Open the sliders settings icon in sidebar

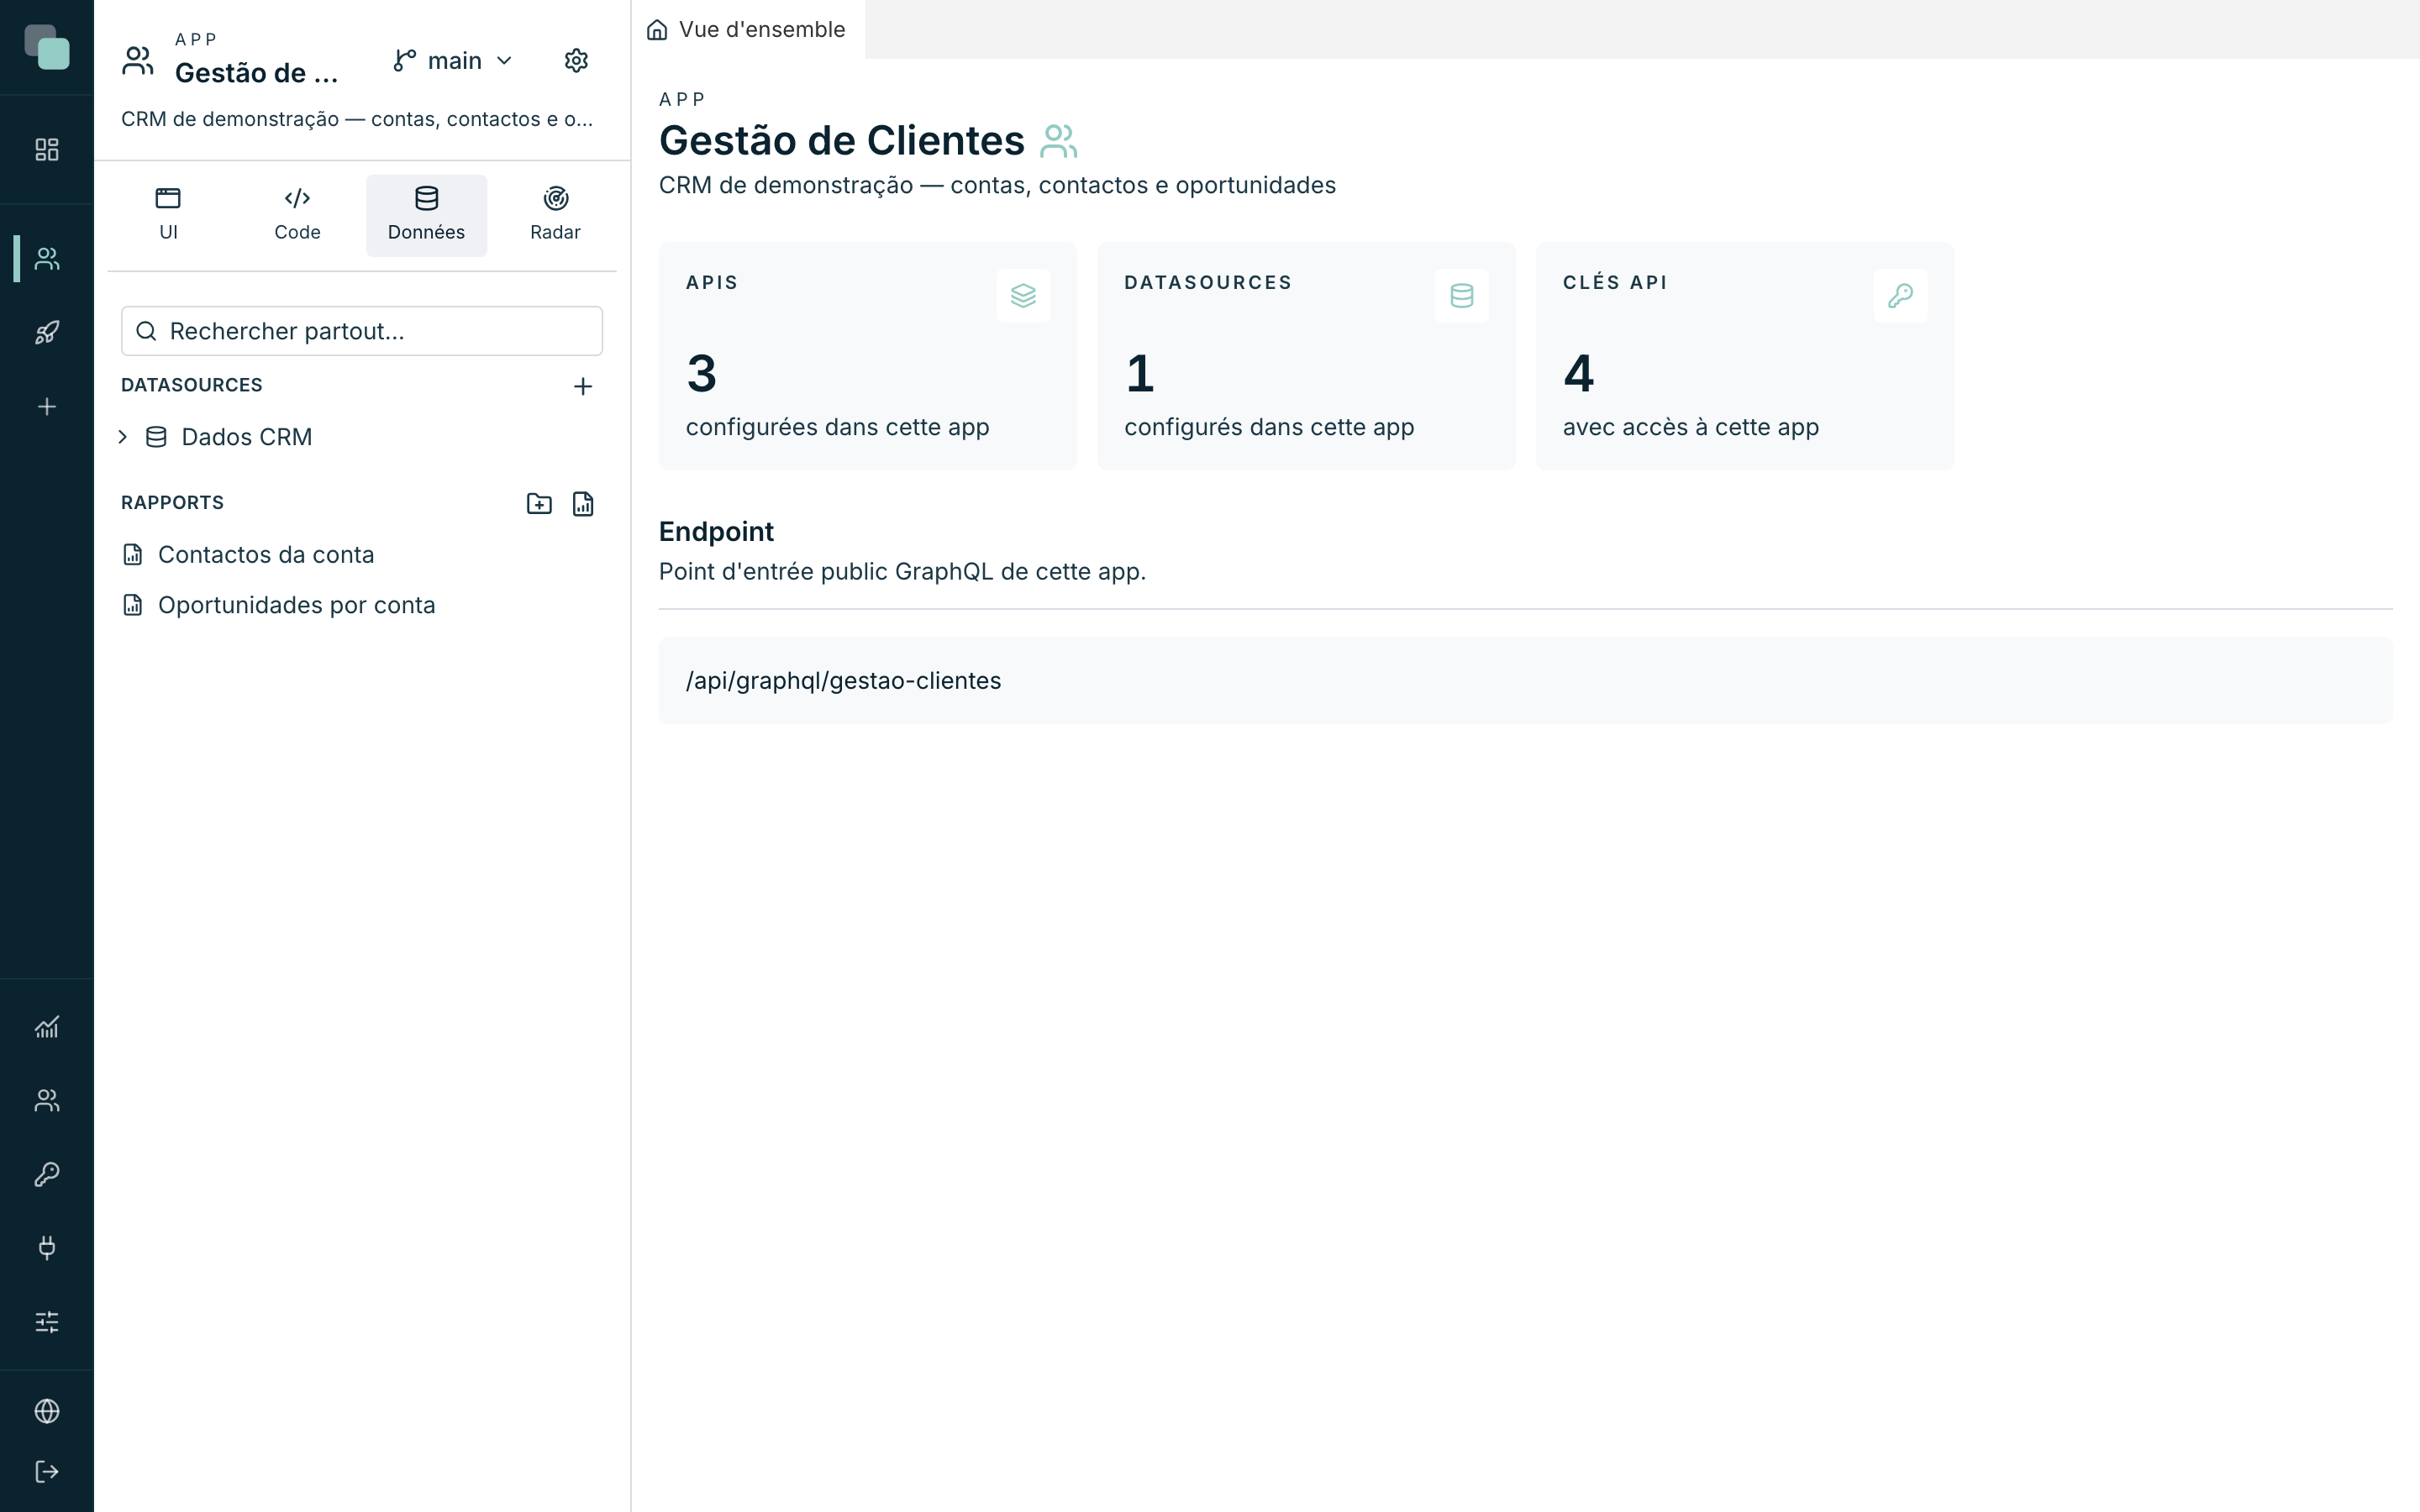click(x=47, y=1322)
